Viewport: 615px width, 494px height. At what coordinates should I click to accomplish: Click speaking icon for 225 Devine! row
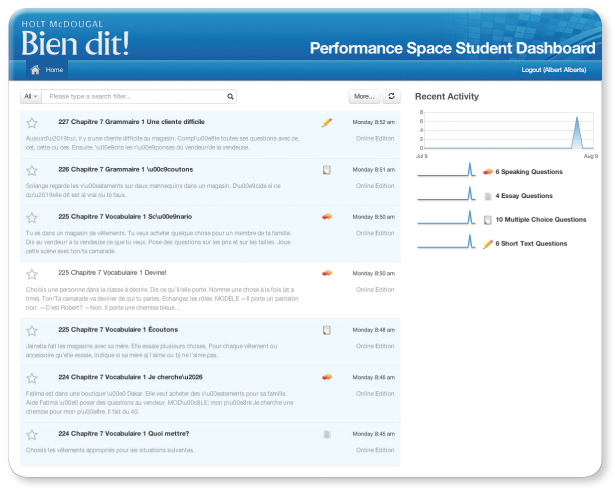coord(327,273)
